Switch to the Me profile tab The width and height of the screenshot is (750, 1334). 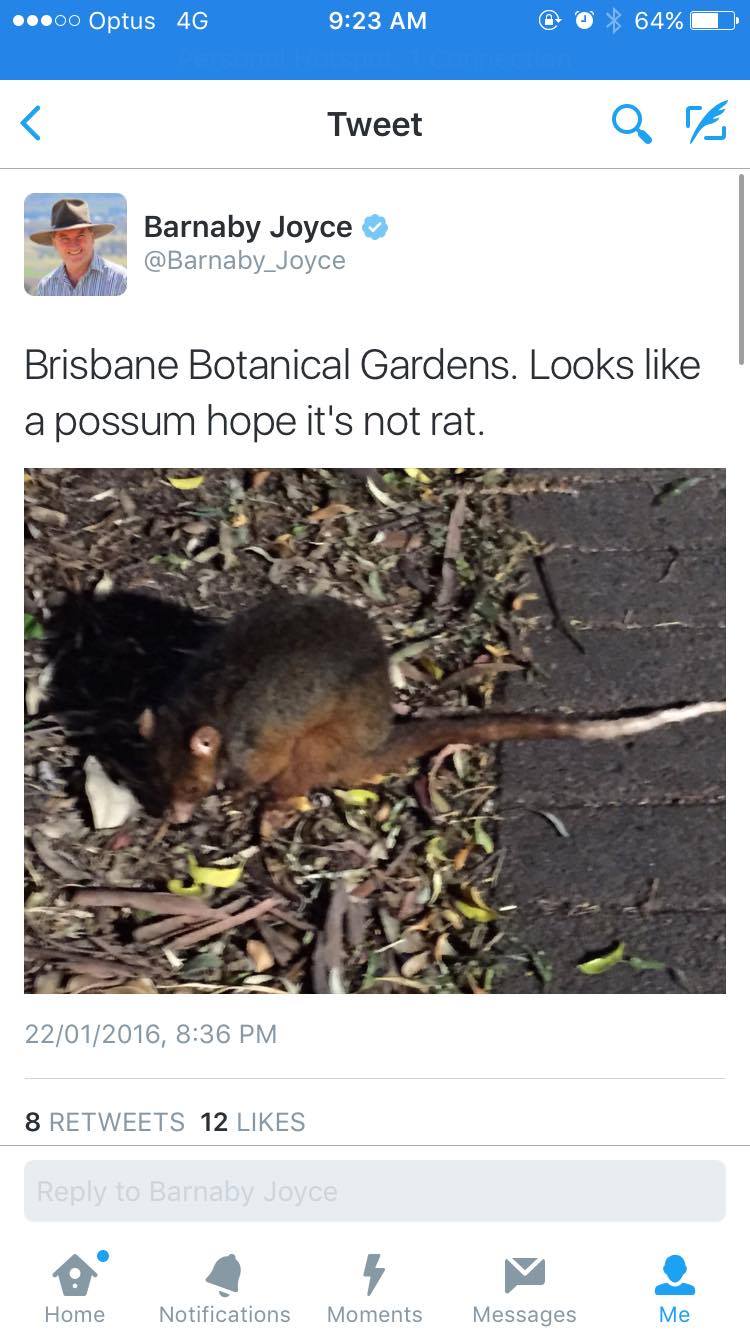(674, 1288)
